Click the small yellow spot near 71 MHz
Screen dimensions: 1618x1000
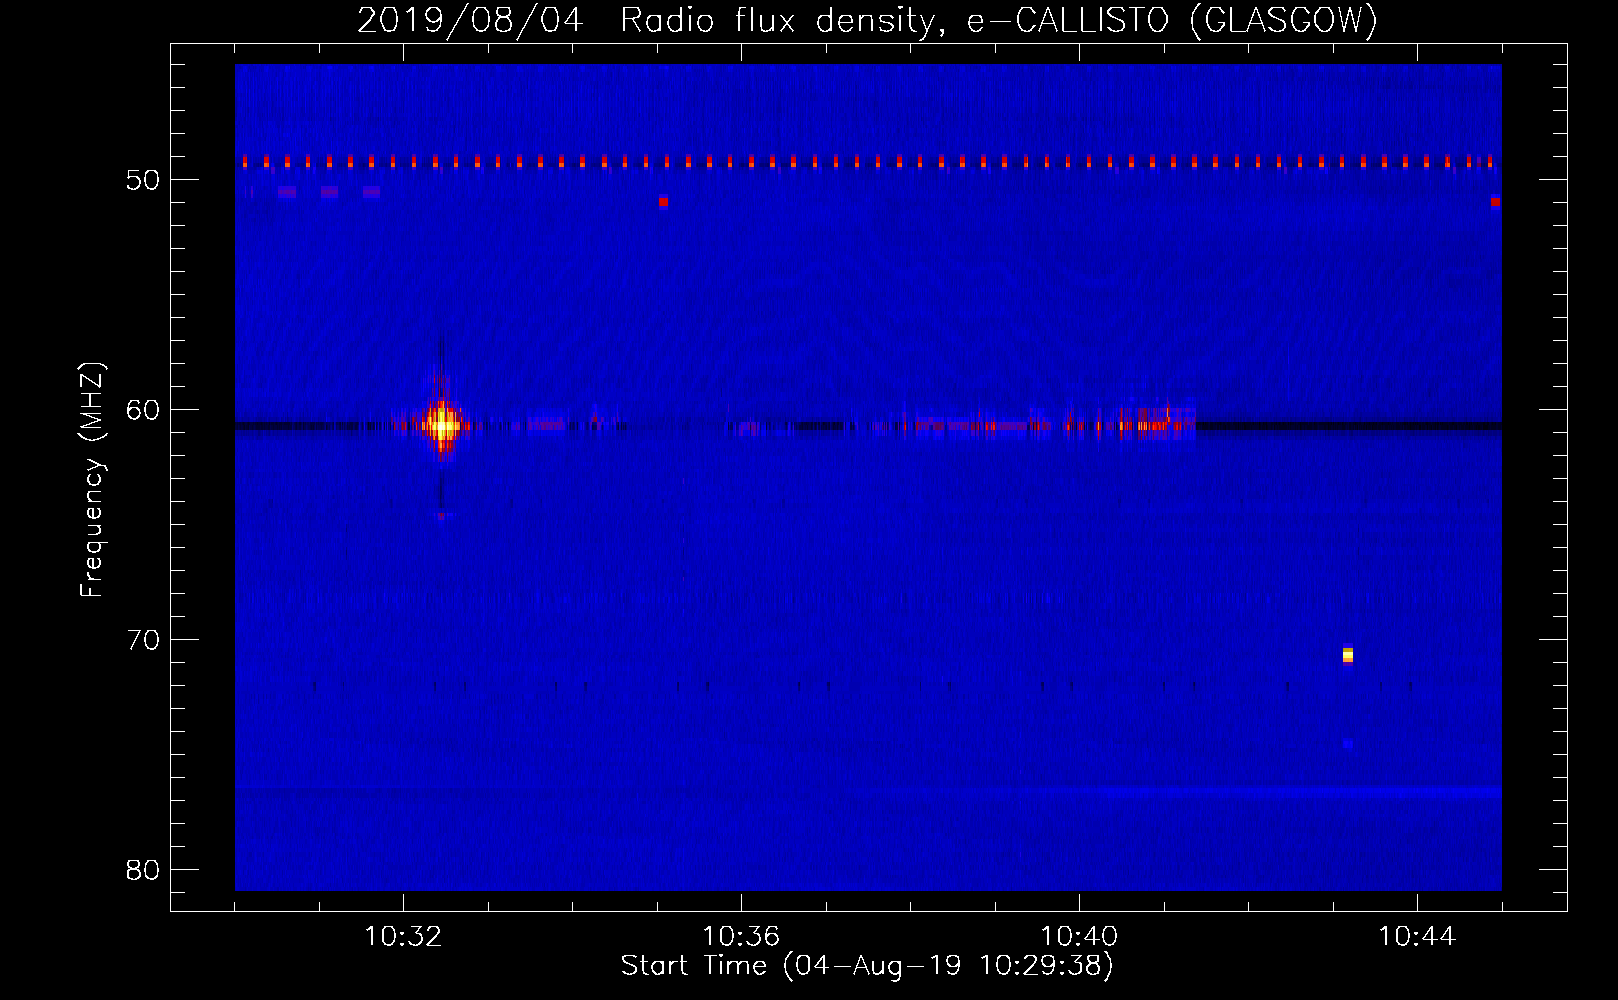coord(1348,655)
